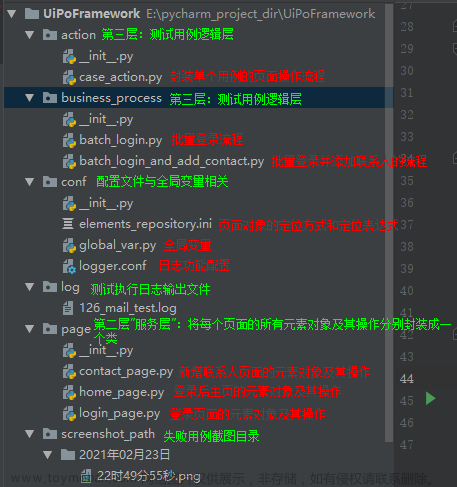Select the log folder name
The height and width of the screenshot is (487, 457).
(x=70, y=287)
